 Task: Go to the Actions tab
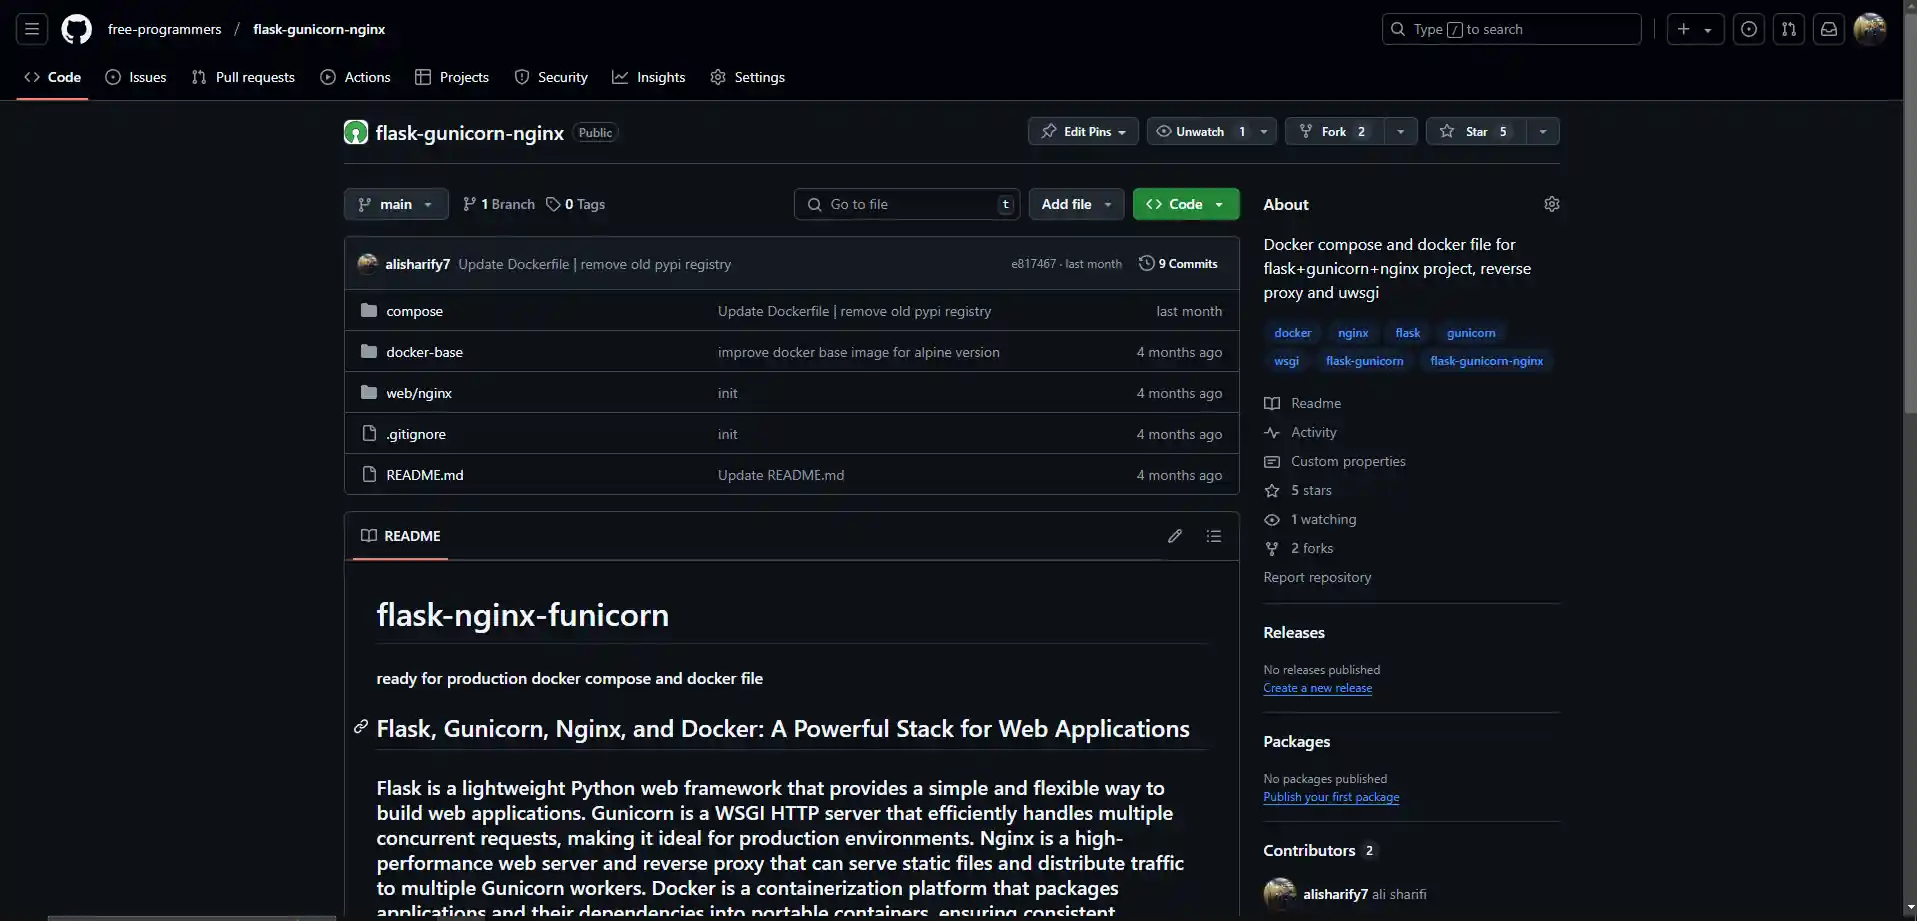tap(355, 77)
